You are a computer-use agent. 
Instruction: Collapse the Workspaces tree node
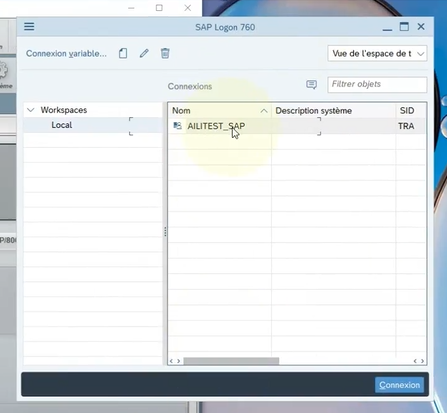pos(31,110)
